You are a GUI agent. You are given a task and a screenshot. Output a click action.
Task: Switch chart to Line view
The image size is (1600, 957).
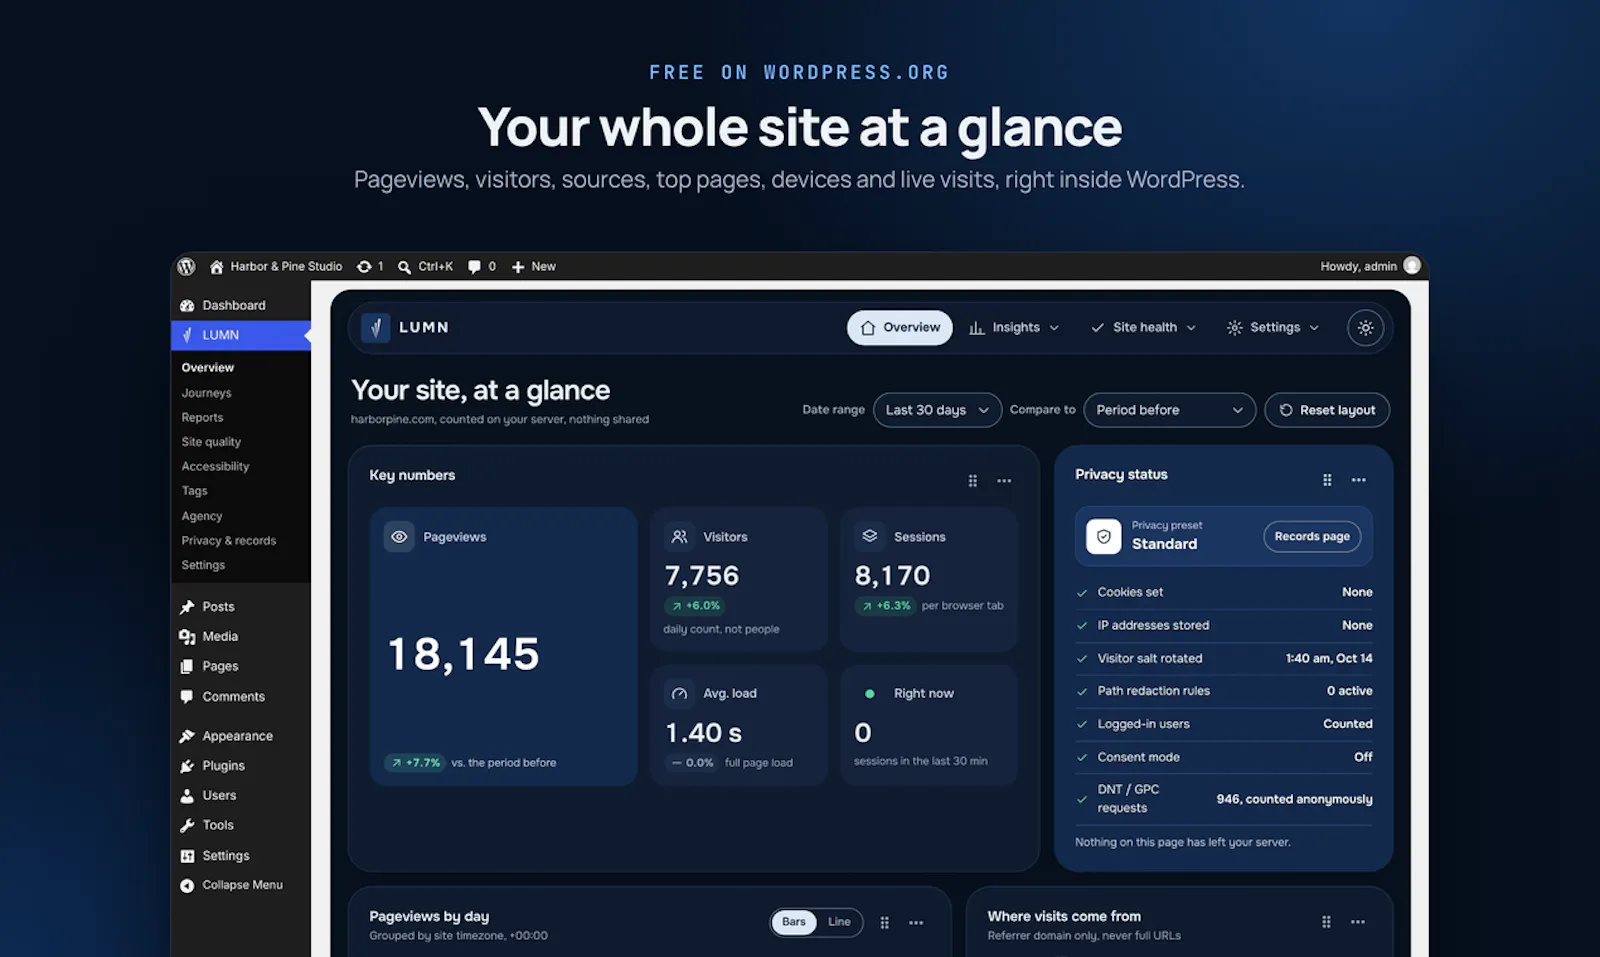(839, 922)
